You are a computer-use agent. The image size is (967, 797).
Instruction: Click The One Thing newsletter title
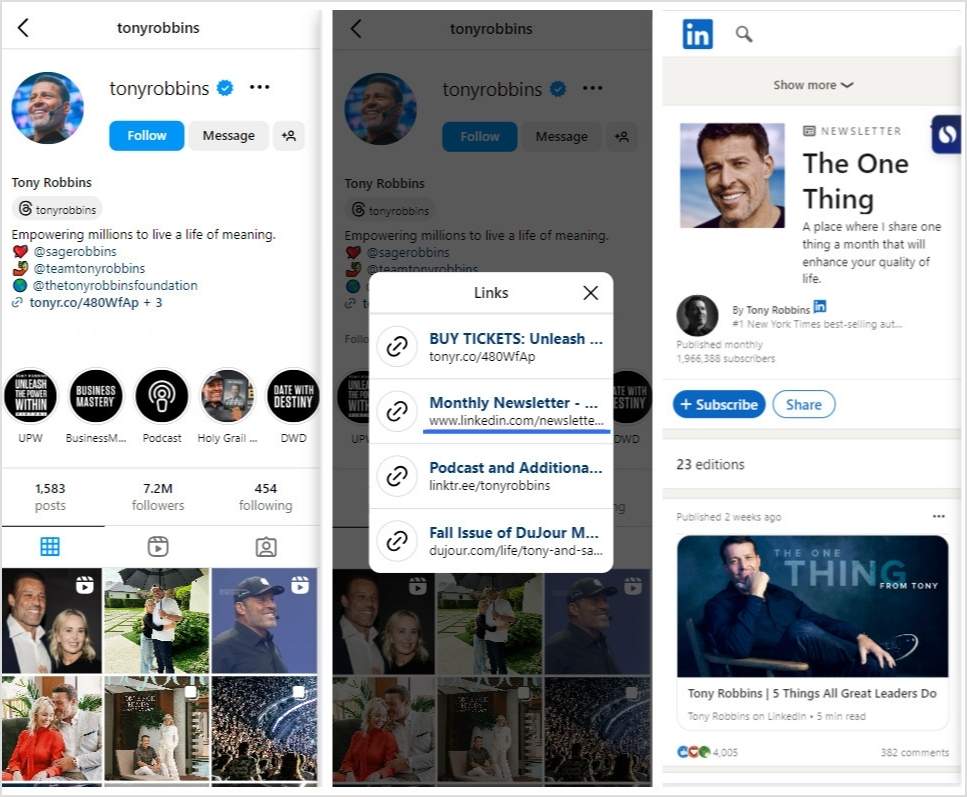tap(855, 181)
